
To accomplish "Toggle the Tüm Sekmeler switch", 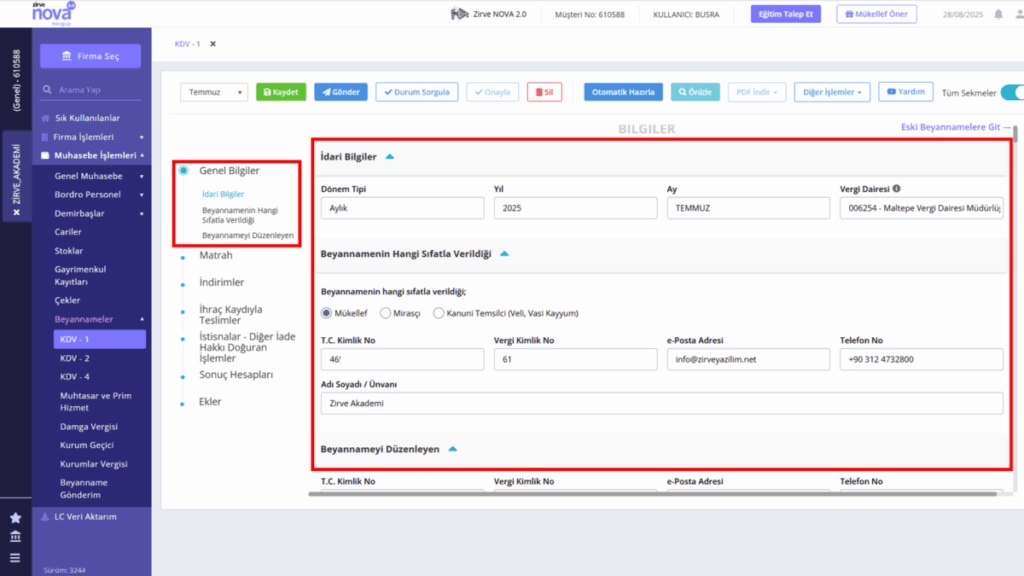I will (x=1012, y=93).
